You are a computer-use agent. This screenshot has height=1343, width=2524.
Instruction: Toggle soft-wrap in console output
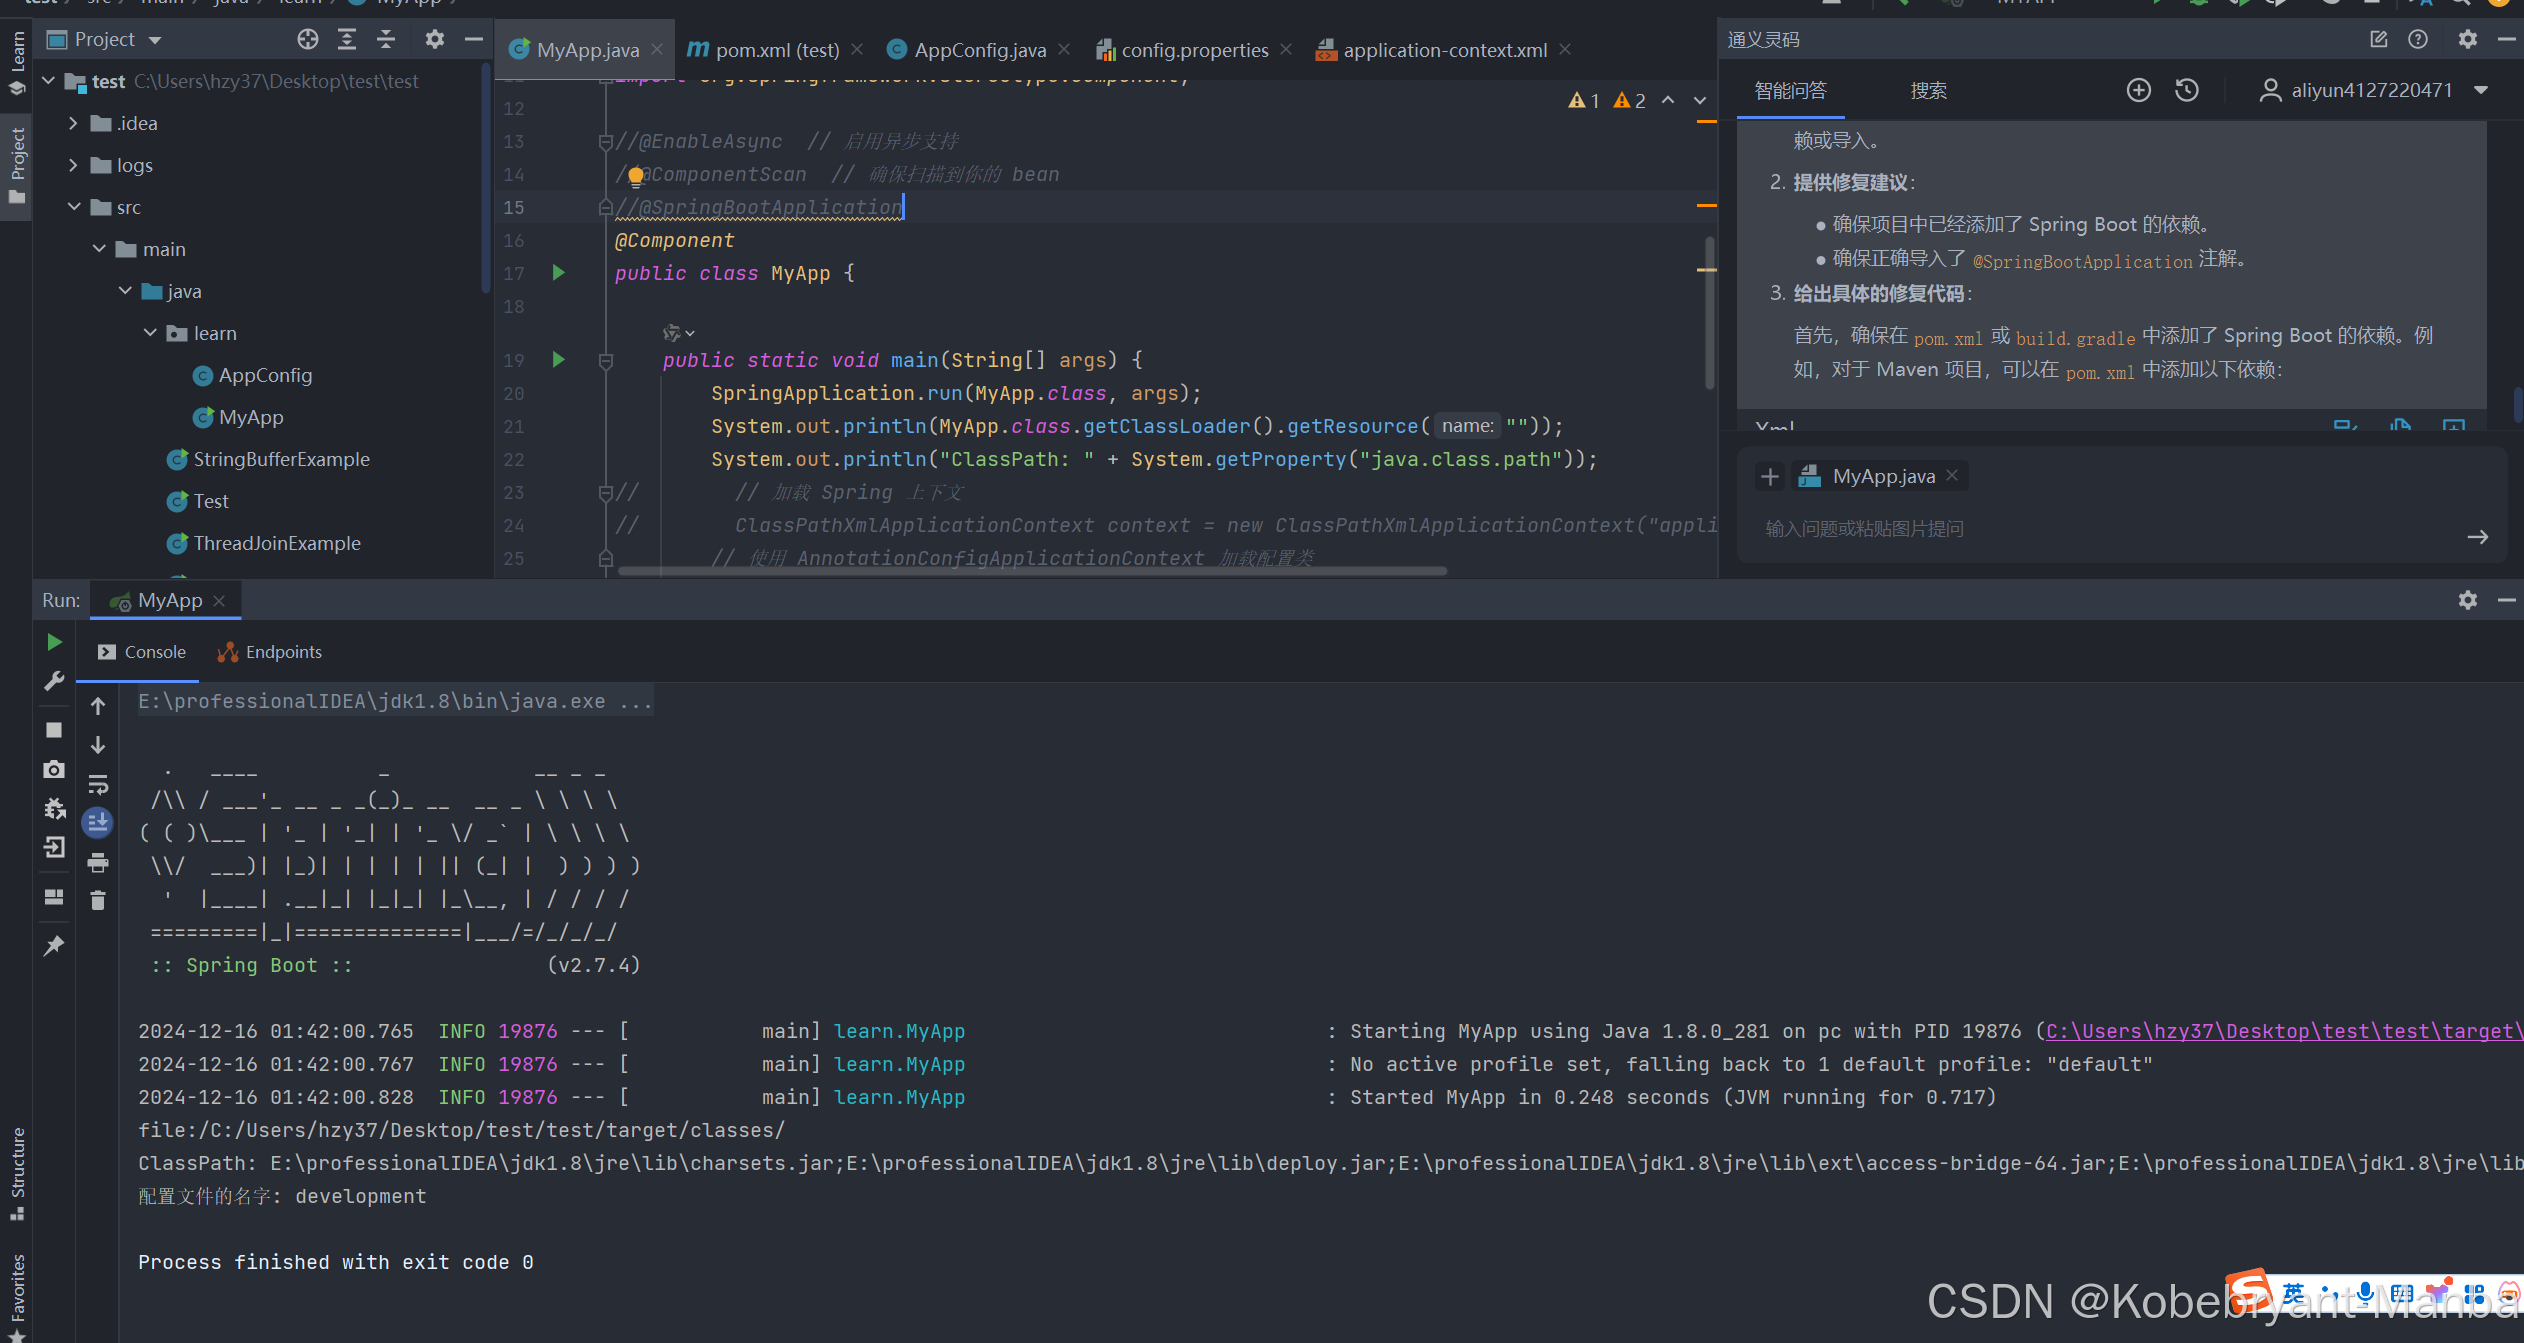(98, 784)
